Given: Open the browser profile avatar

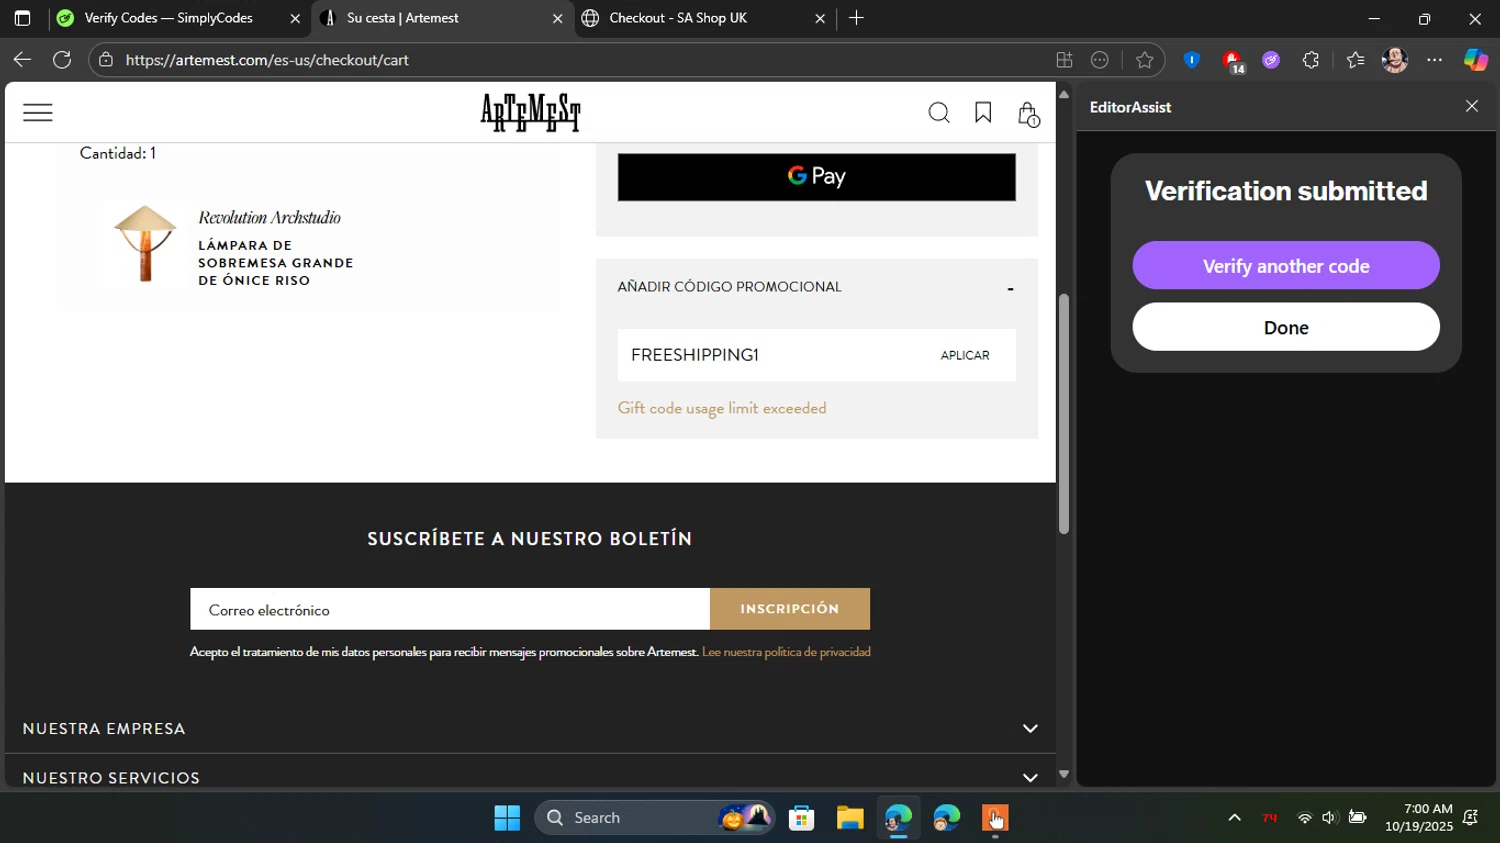Looking at the screenshot, I should [1395, 60].
